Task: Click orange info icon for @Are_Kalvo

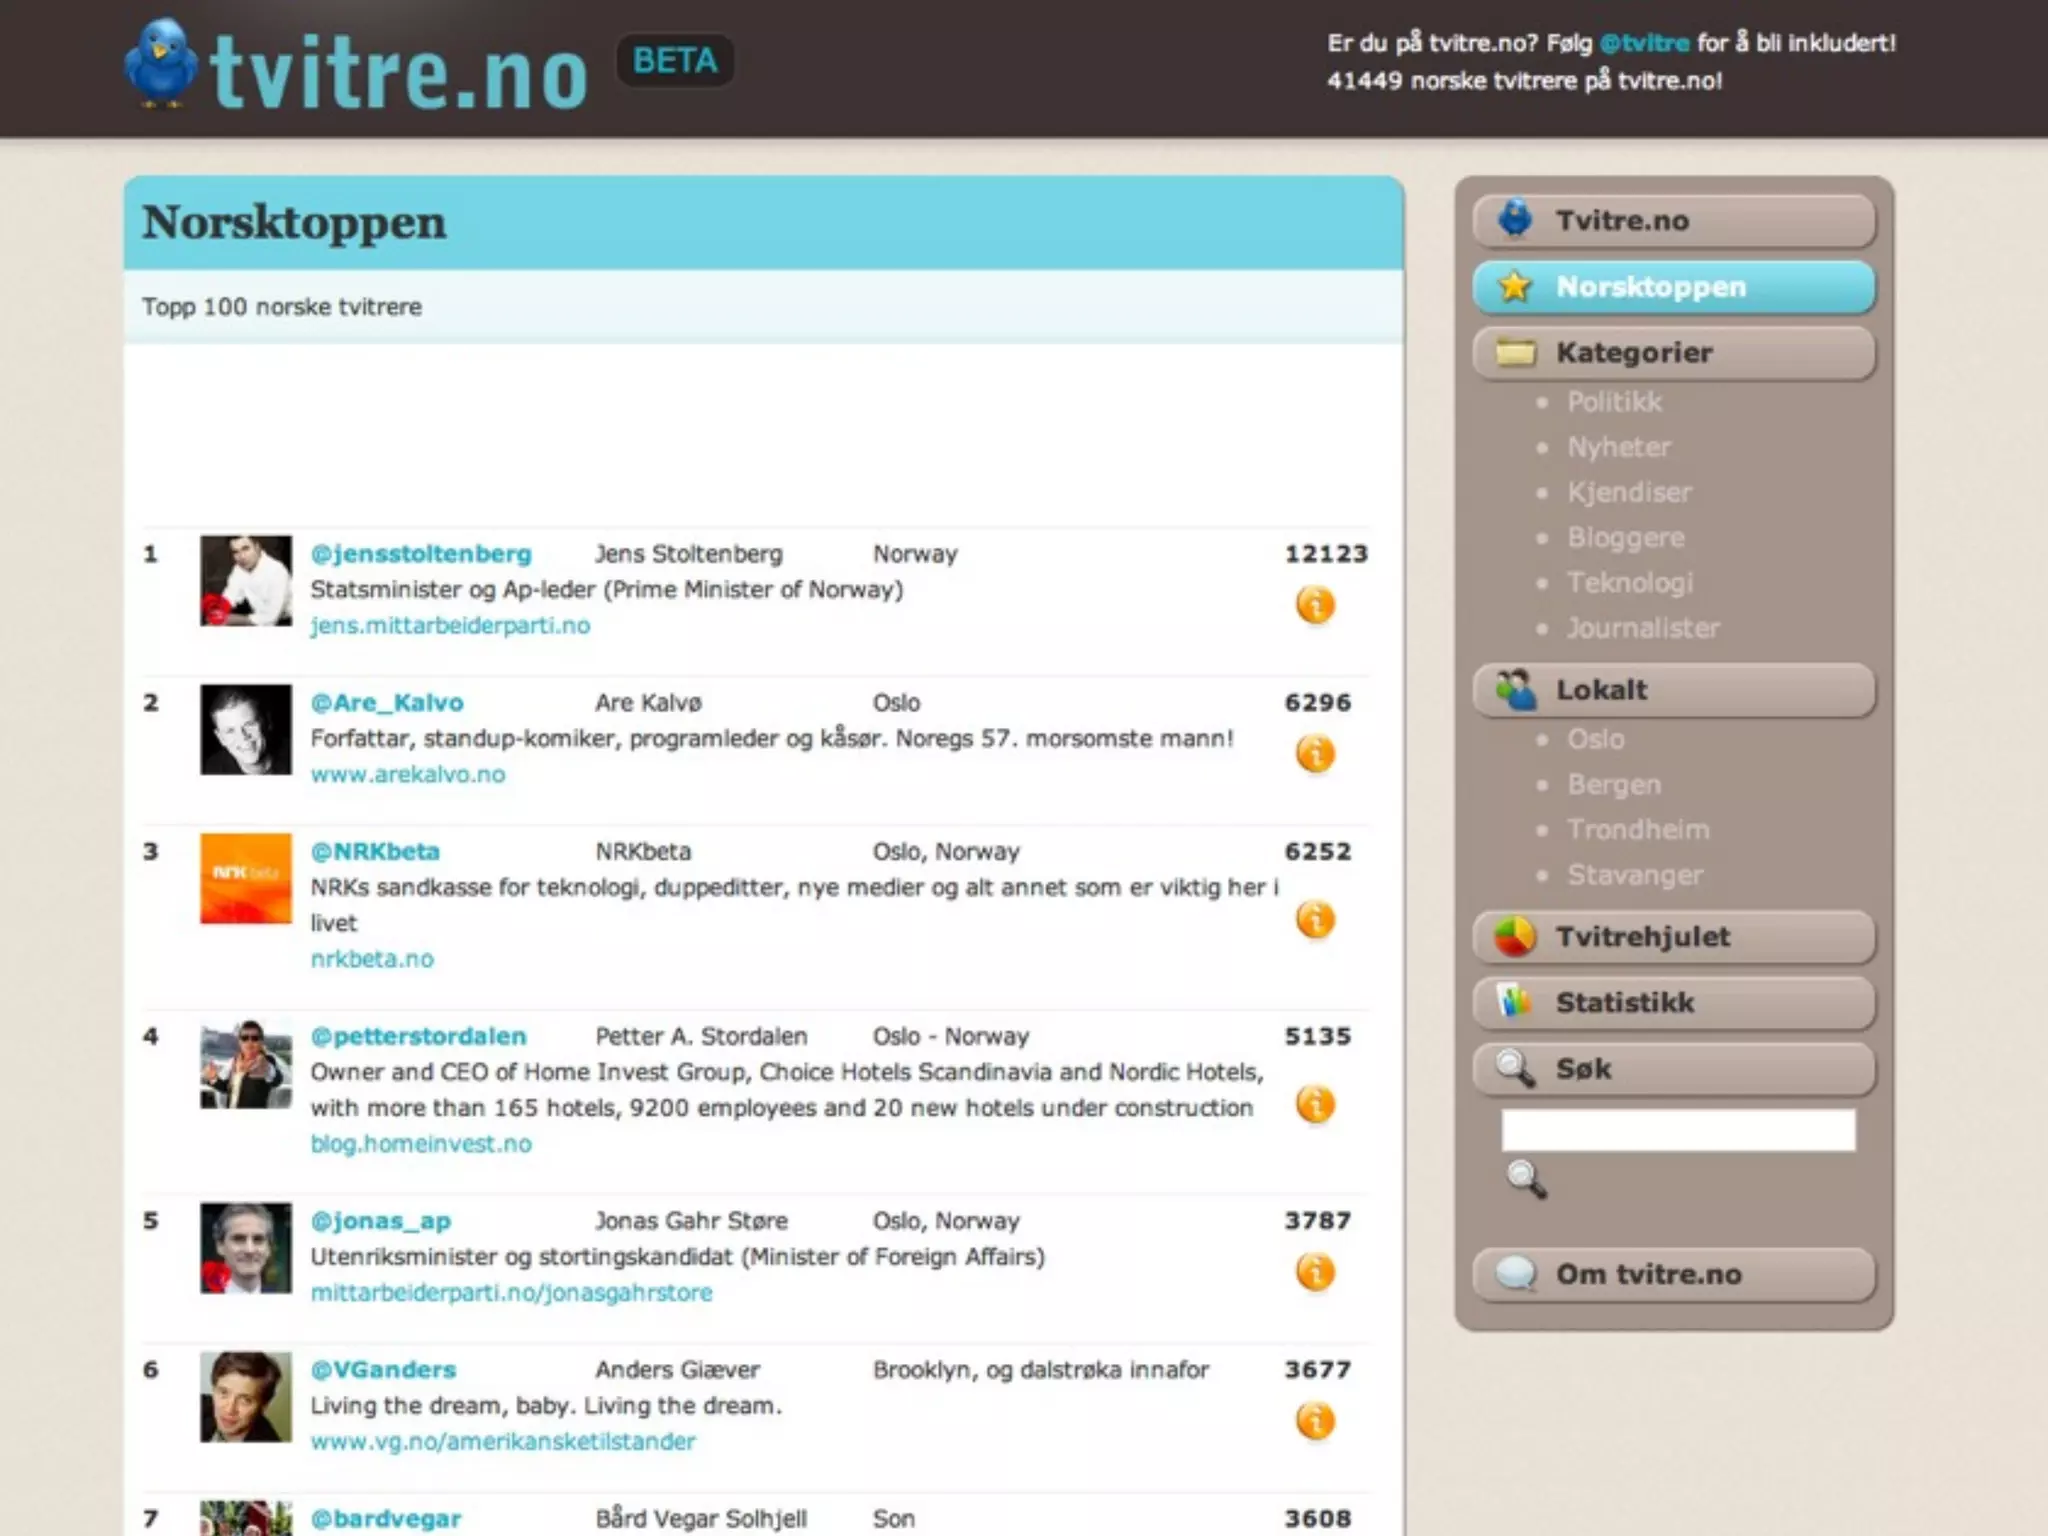Action: [1315, 754]
